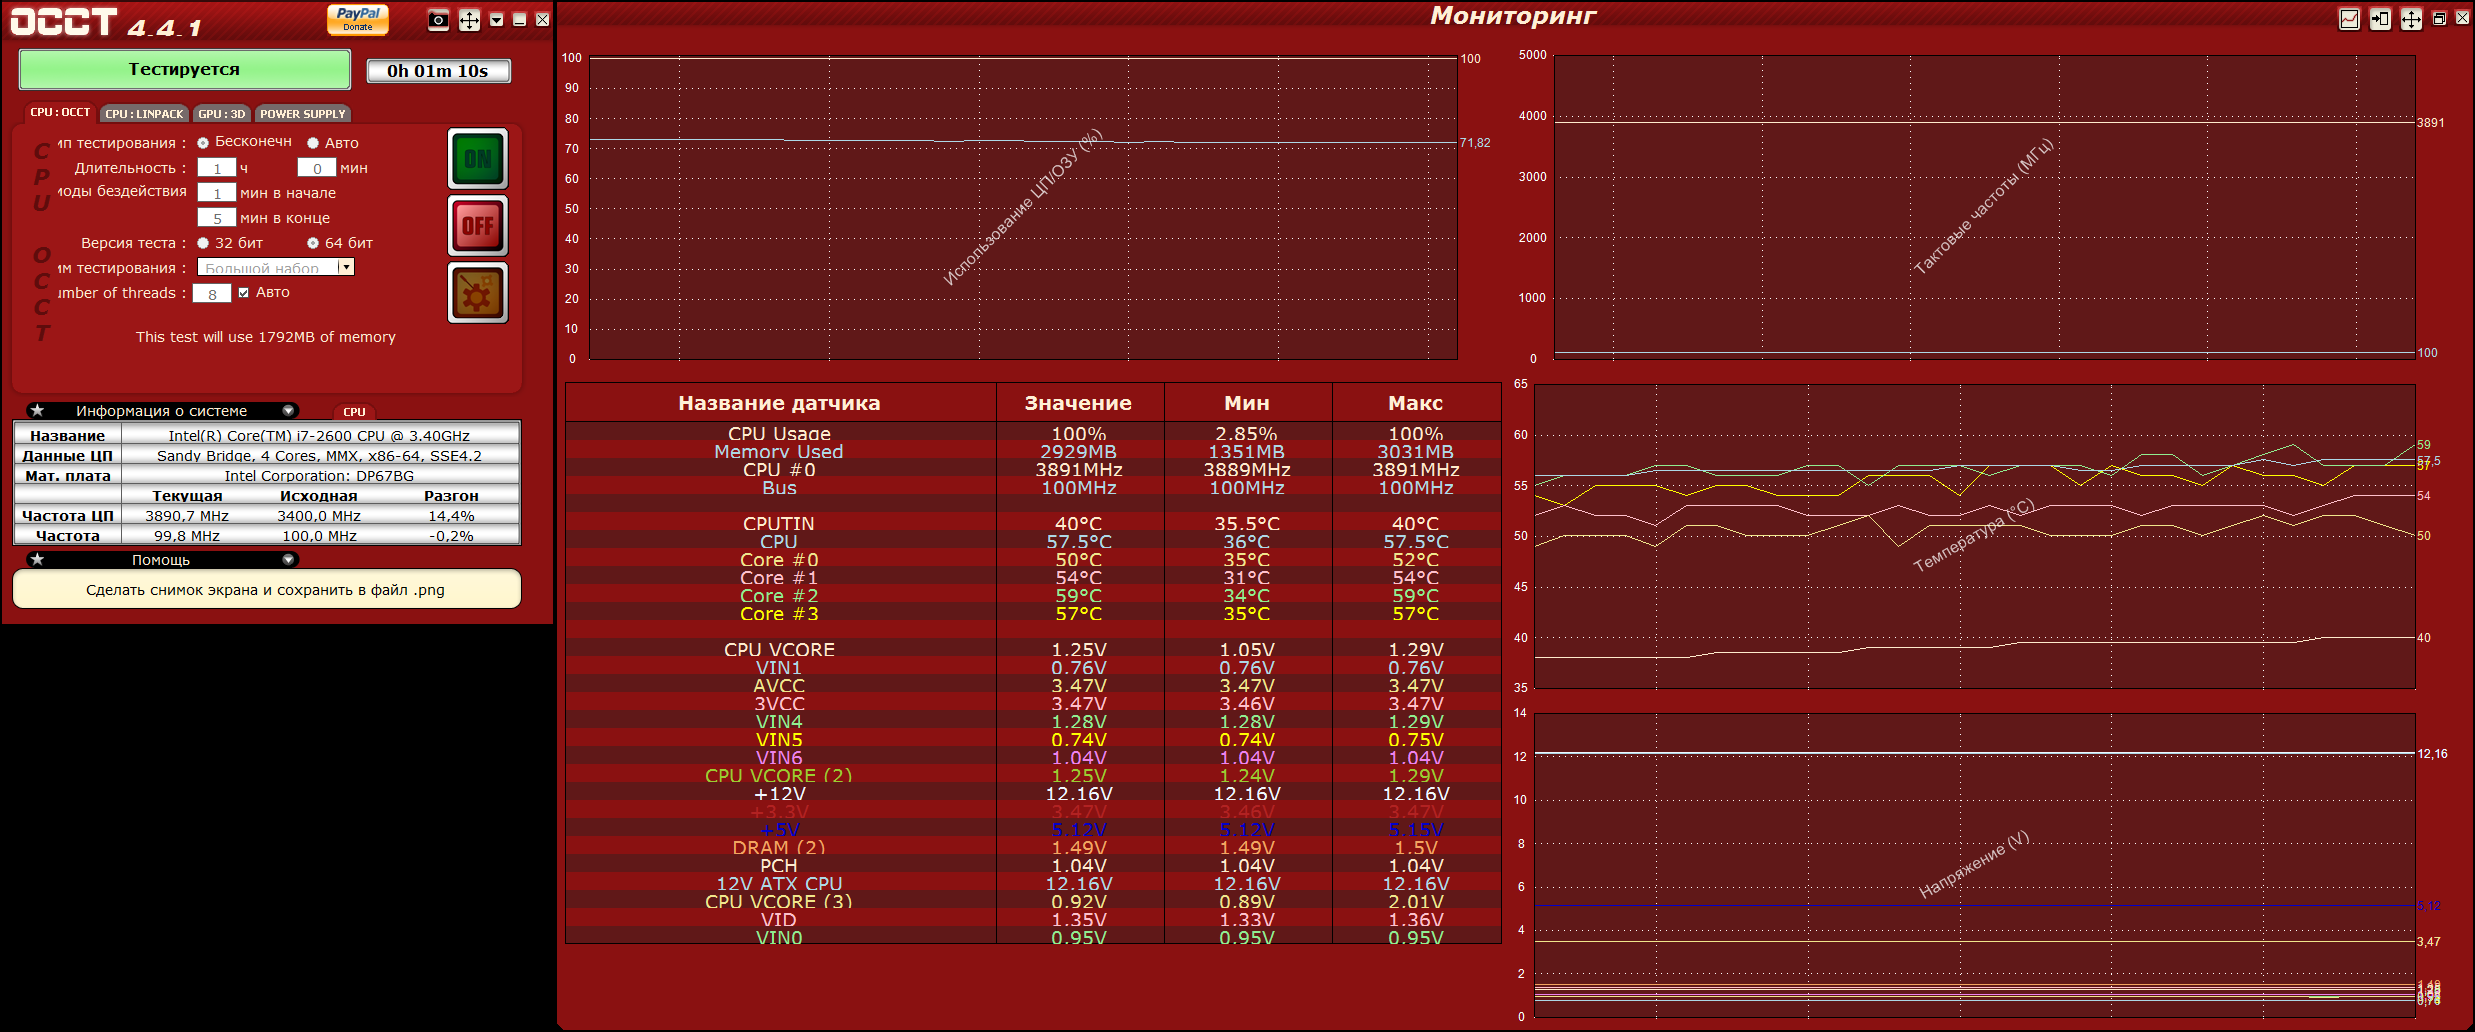The image size is (2475, 1032).
Task: Click the CPU Usage sensor row
Action: coord(1033,433)
